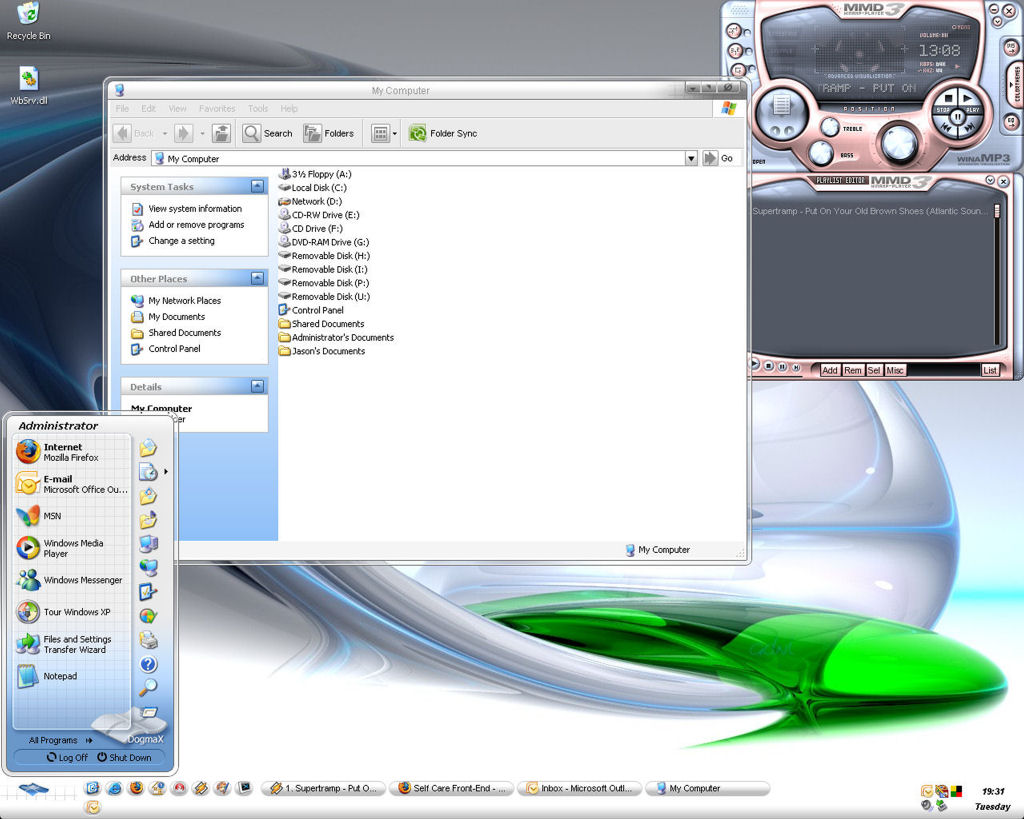This screenshot has height=819, width=1024.
Task: Click the Search toolbar button
Action: tap(268, 133)
